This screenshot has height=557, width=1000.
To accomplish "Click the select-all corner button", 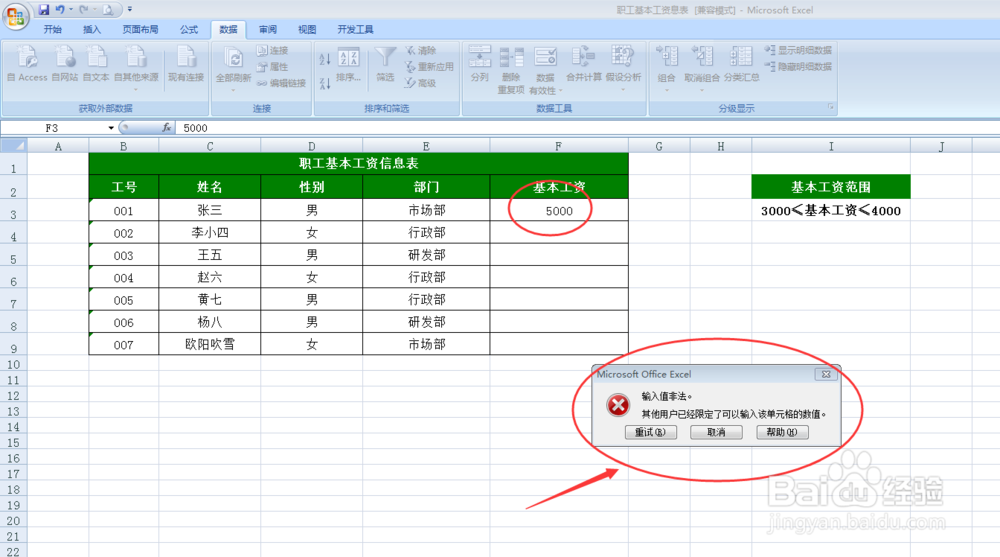I will (13, 146).
